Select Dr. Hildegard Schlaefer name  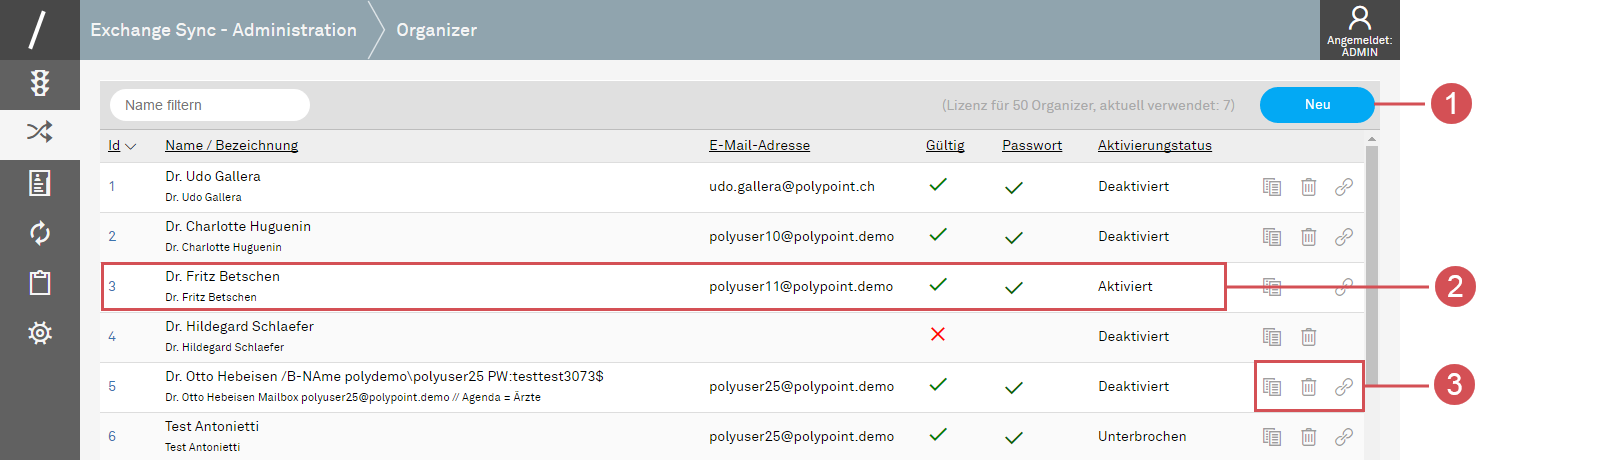pos(239,327)
